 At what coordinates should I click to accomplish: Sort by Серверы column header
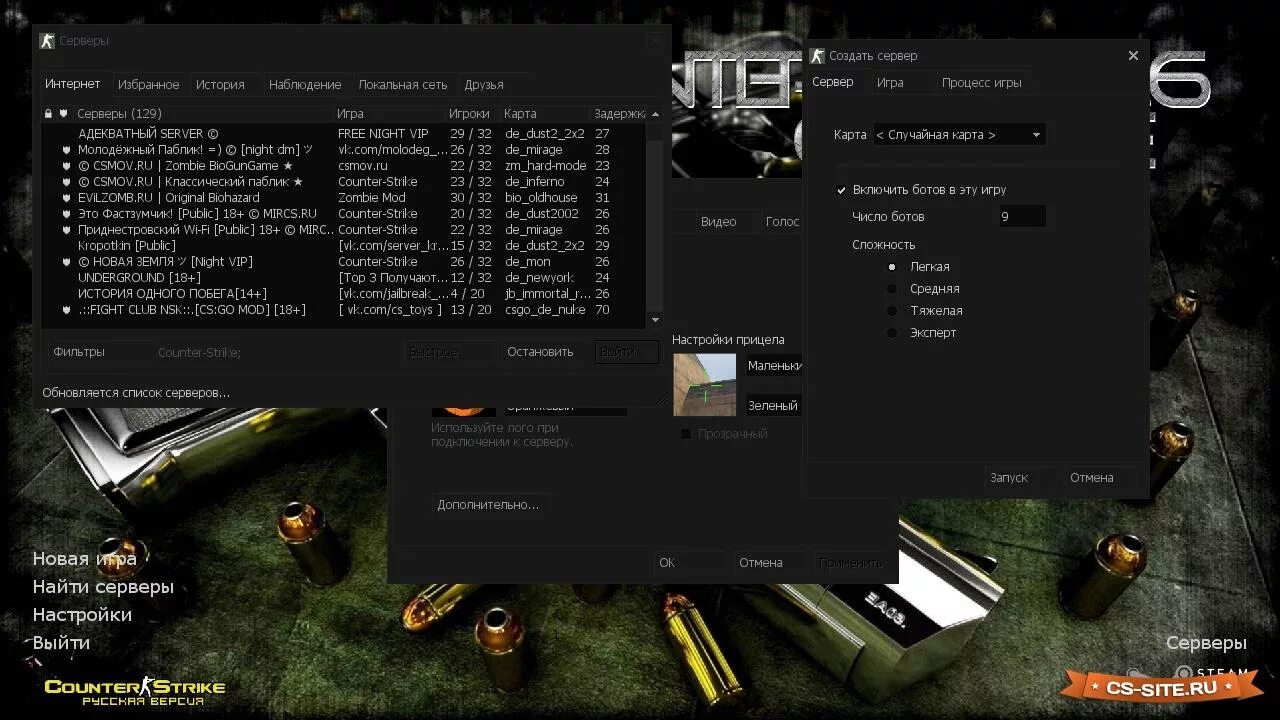pos(202,114)
